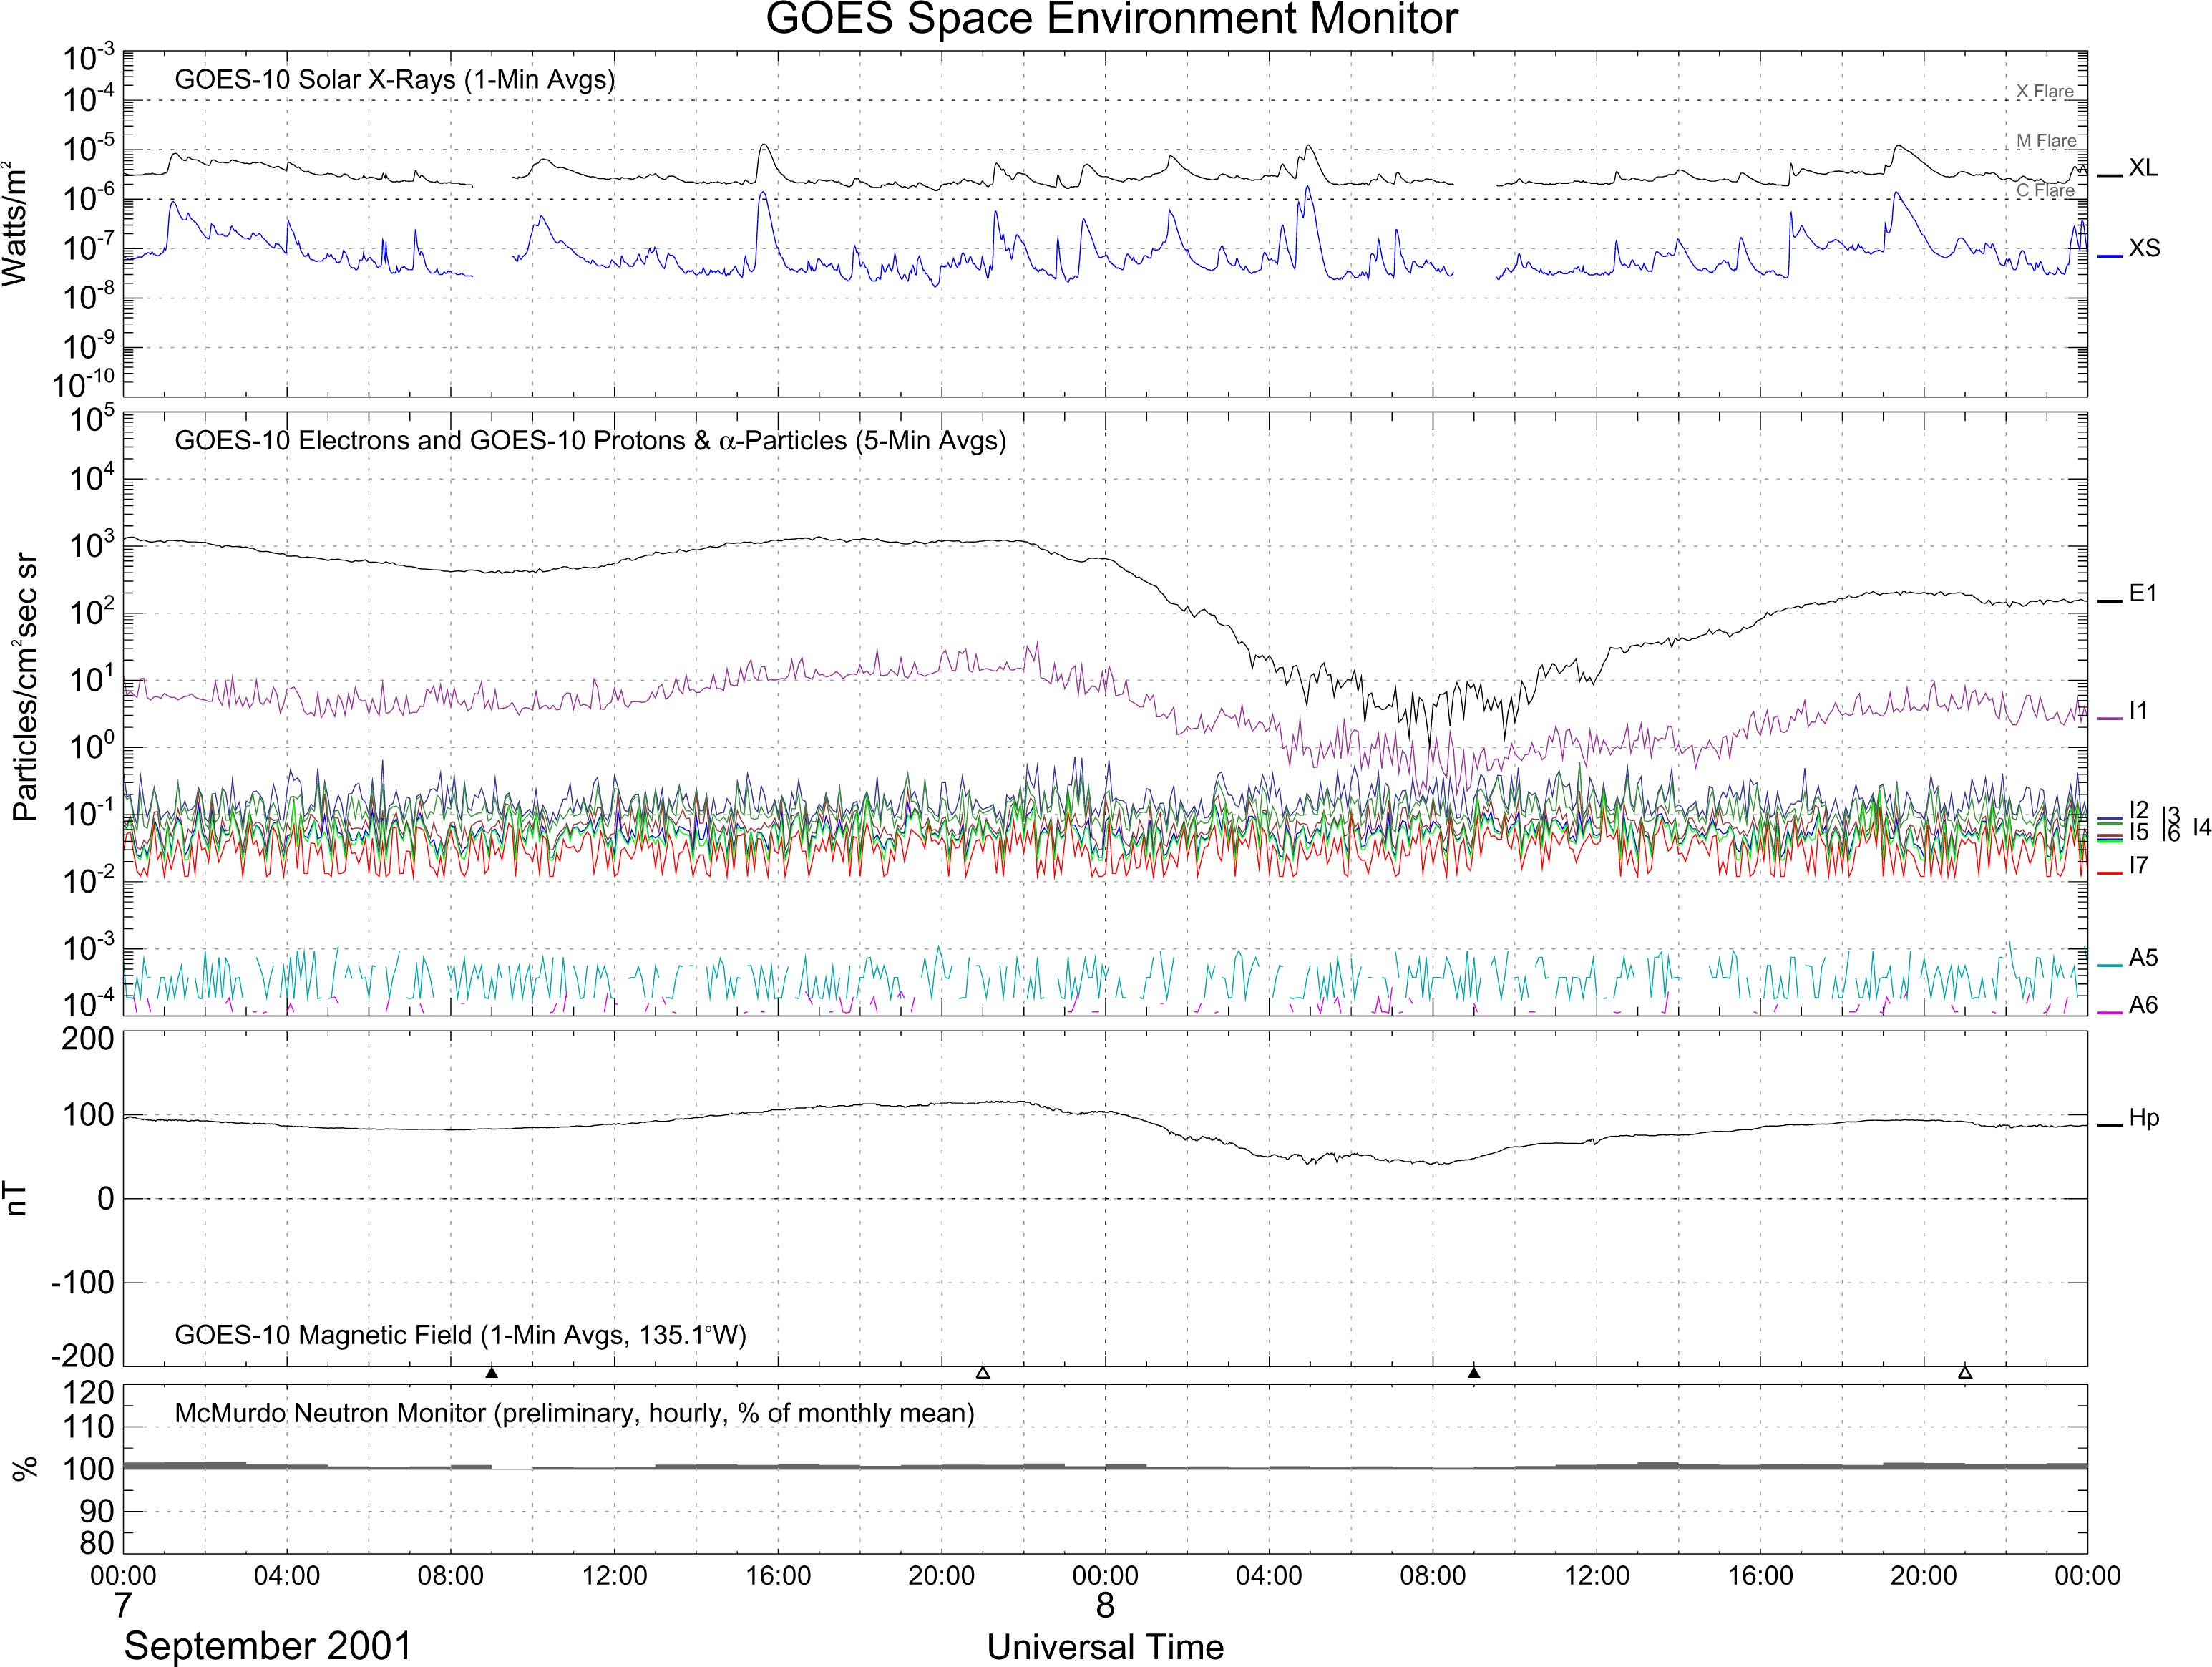Click the '-200' tick on the nT axis
This screenshot has height=1667, width=2212.
82,1356
